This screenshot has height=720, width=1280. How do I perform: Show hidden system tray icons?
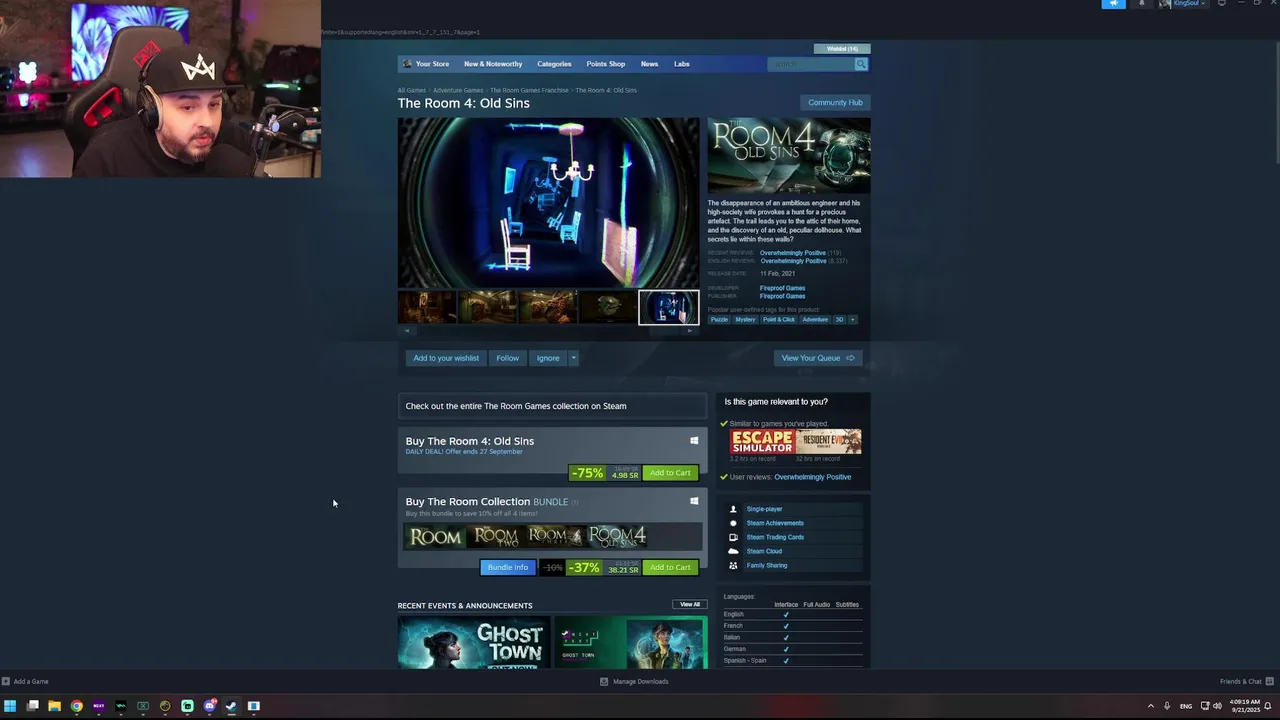[1150, 706]
